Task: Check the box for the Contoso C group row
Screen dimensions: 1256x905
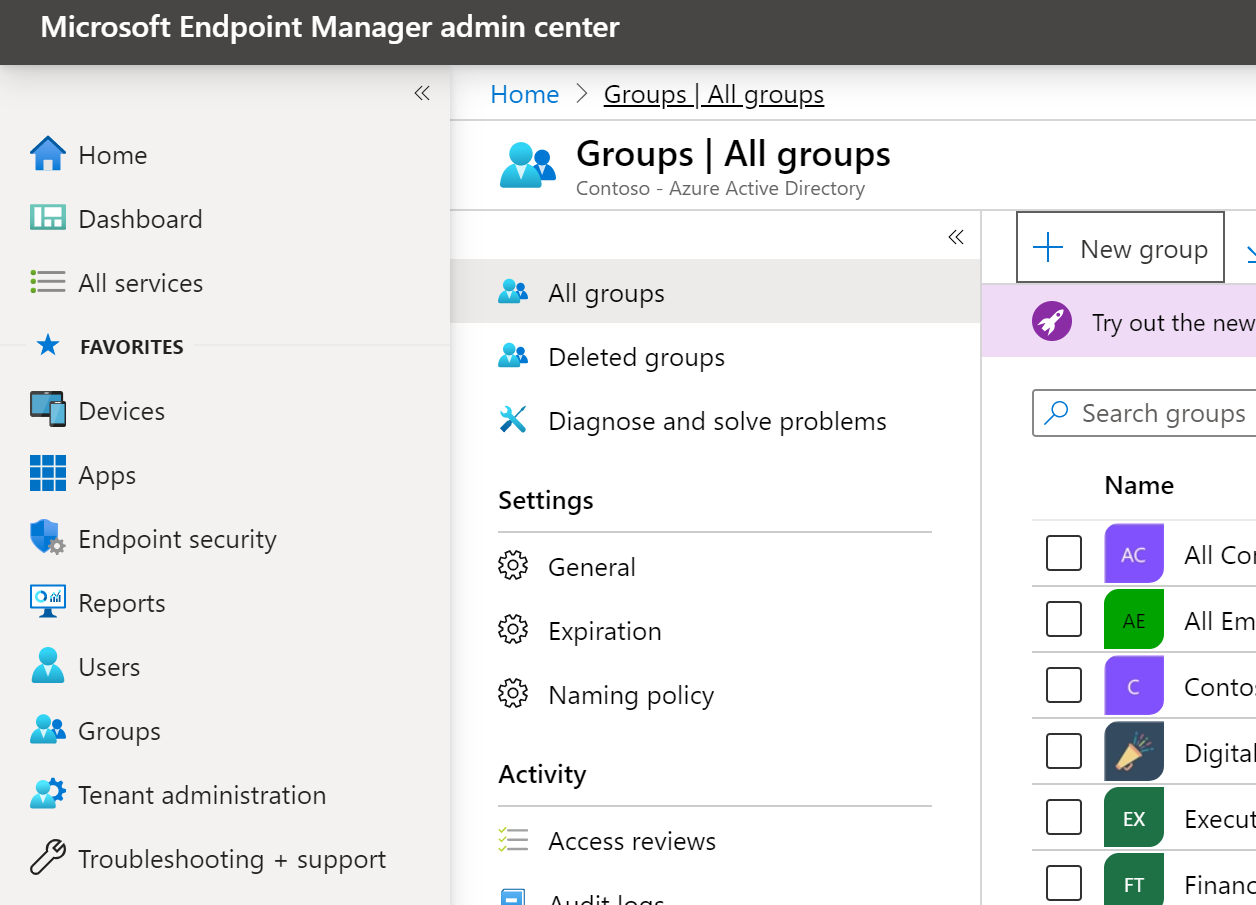Action: [1064, 685]
